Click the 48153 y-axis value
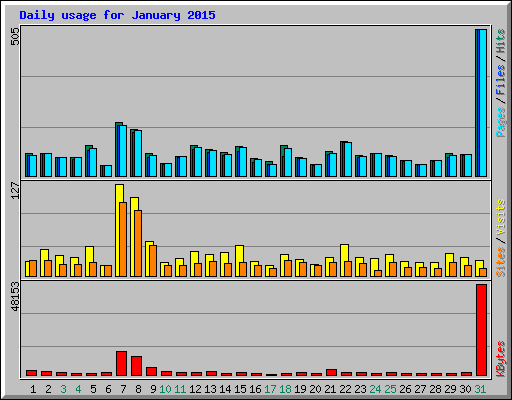512x400 pixels. click(15, 297)
